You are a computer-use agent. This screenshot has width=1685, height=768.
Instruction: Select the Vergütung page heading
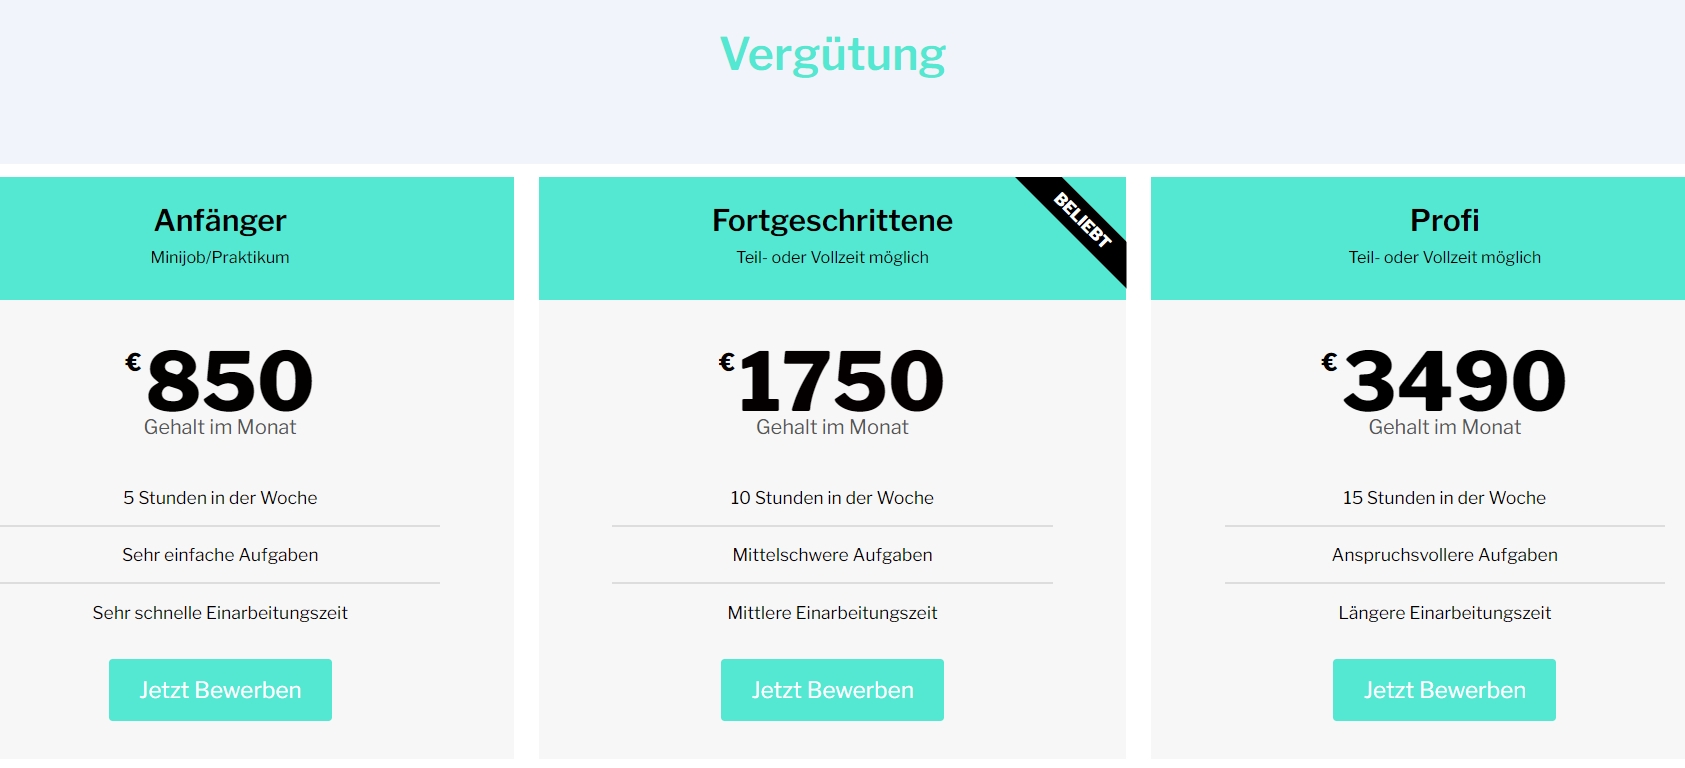(x=832, y=54)
